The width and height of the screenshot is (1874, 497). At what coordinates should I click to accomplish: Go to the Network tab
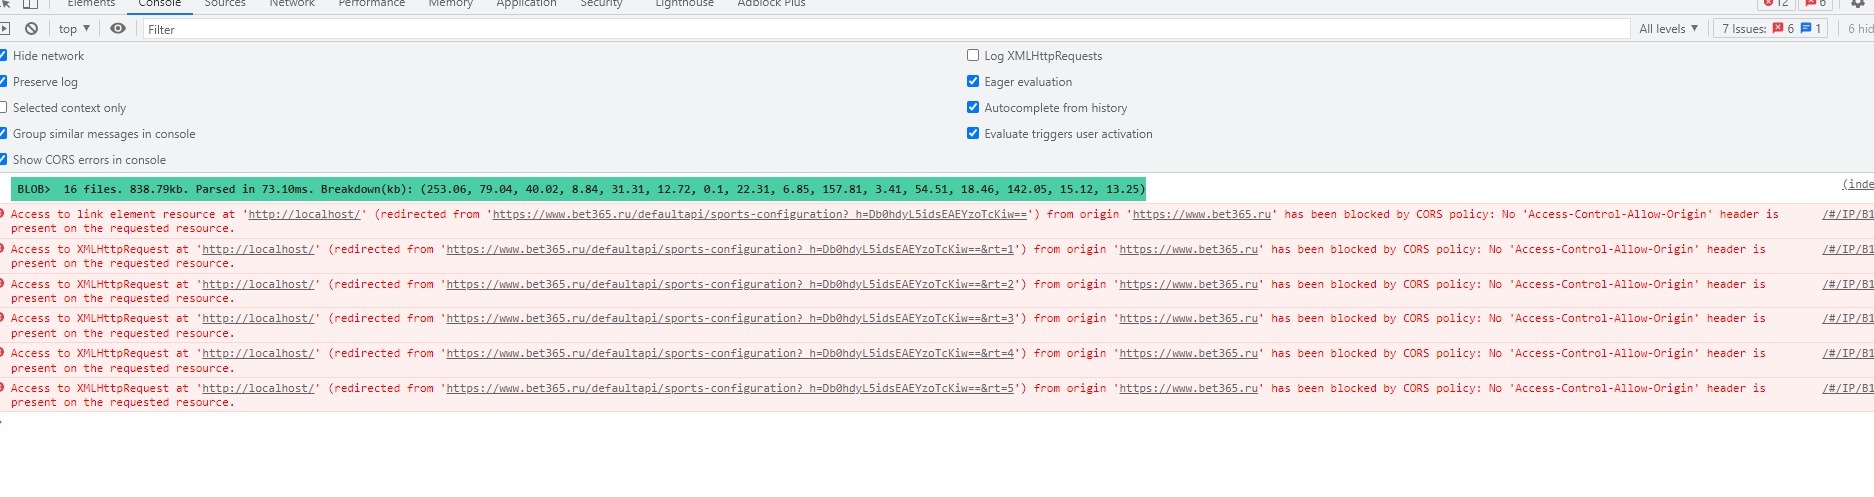pos(292,4)
